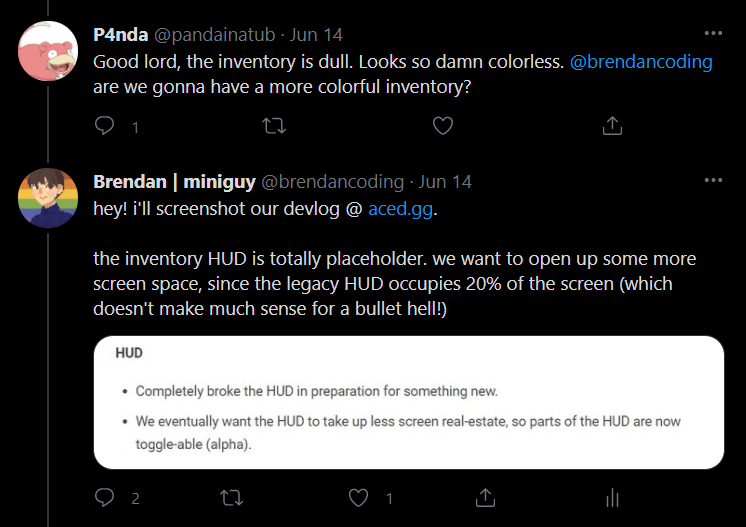746x527 pixels.
Task: Click Brendan | miniguy display name
Action: [174, 182]
